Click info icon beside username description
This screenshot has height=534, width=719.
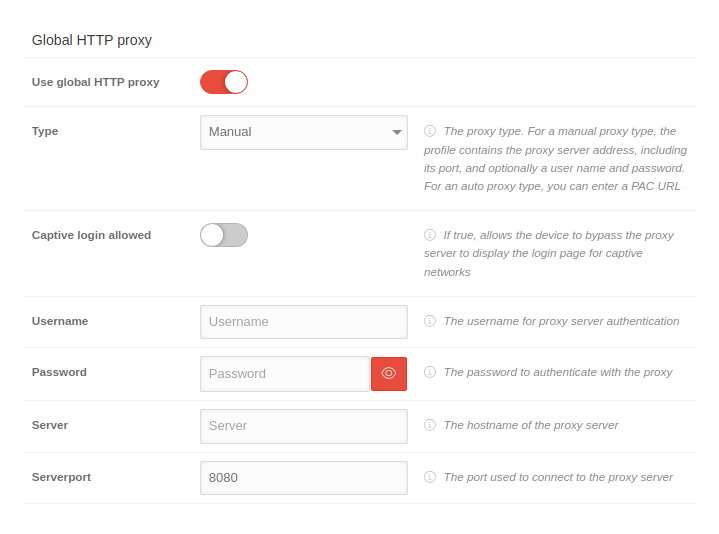click(x=430, y=321)
